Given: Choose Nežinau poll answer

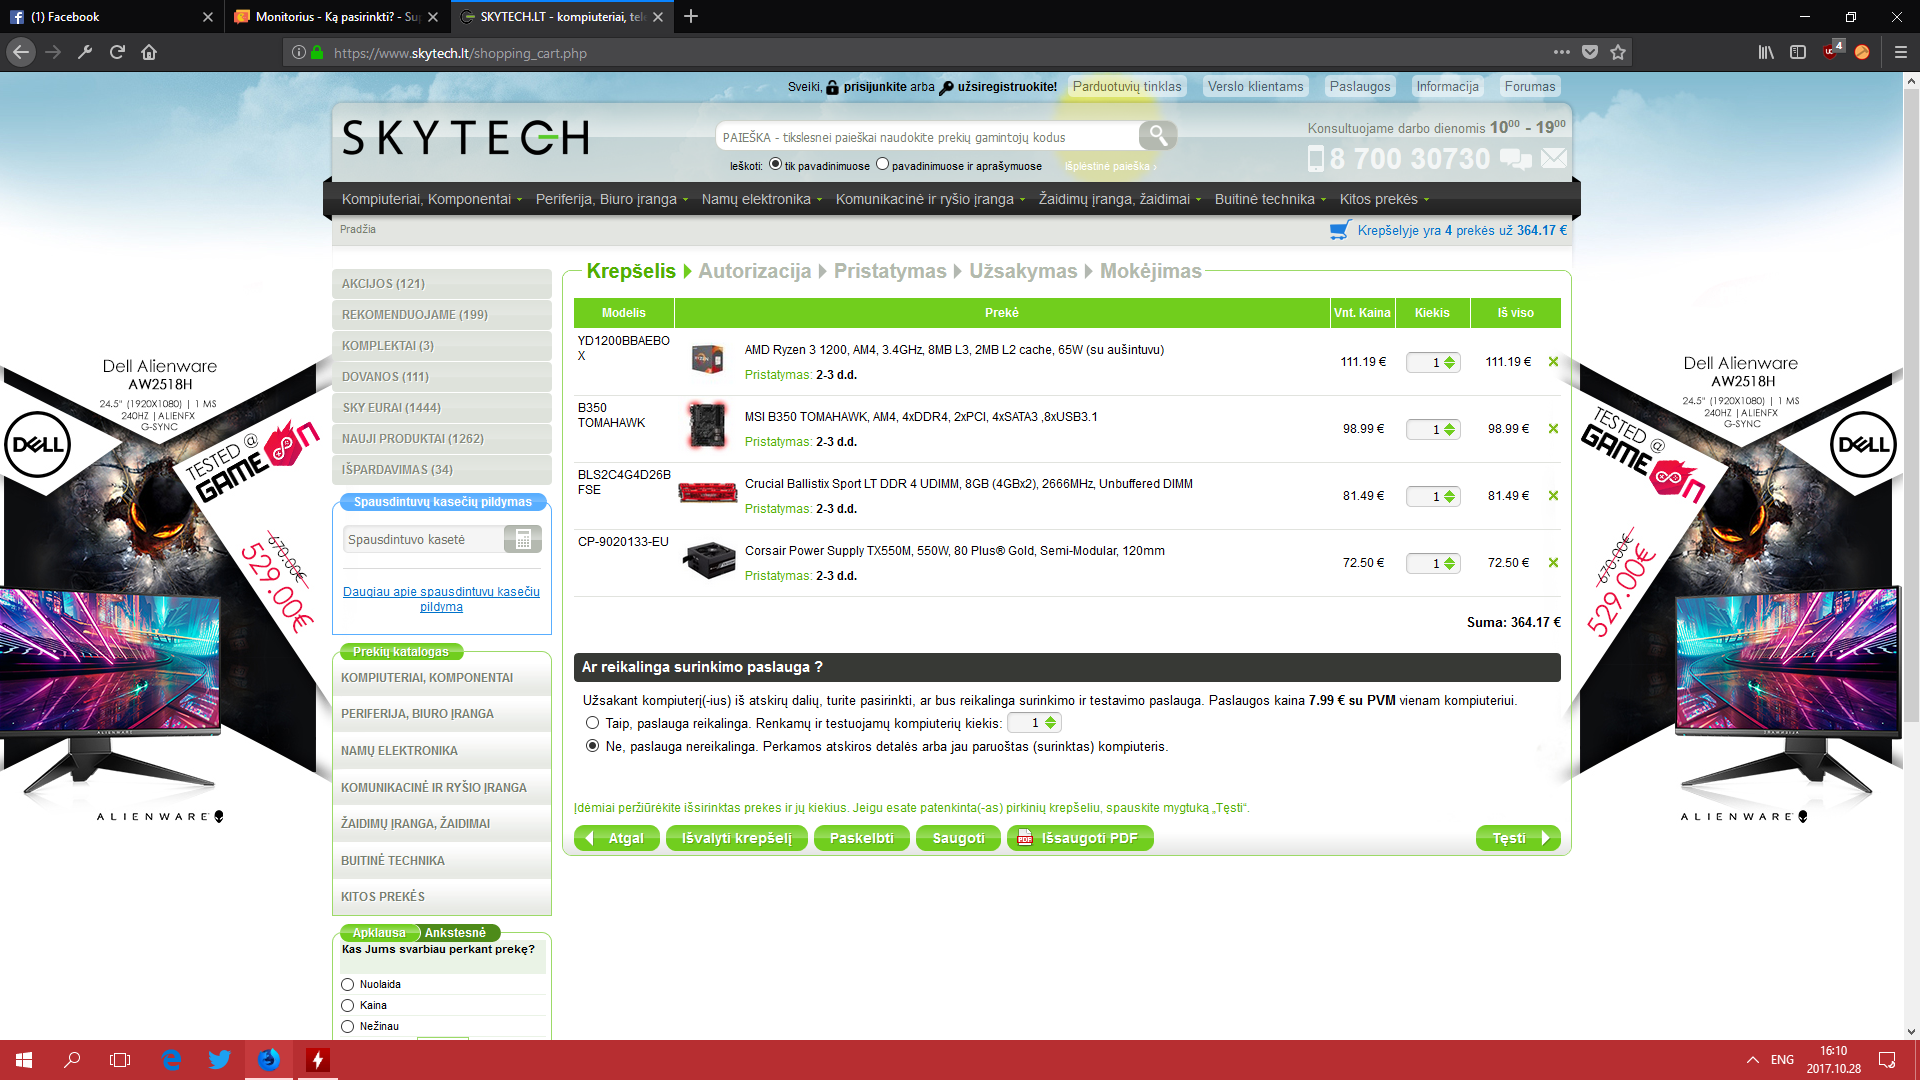Looking at the screenshot, I should [348, 1027].
